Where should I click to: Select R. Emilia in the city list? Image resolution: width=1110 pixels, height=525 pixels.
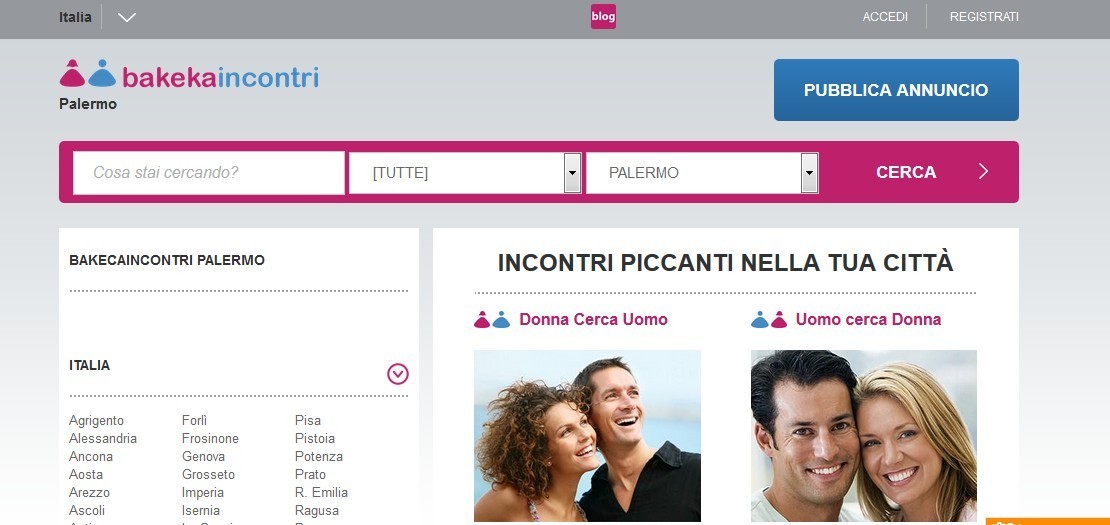tap(321, 492)
